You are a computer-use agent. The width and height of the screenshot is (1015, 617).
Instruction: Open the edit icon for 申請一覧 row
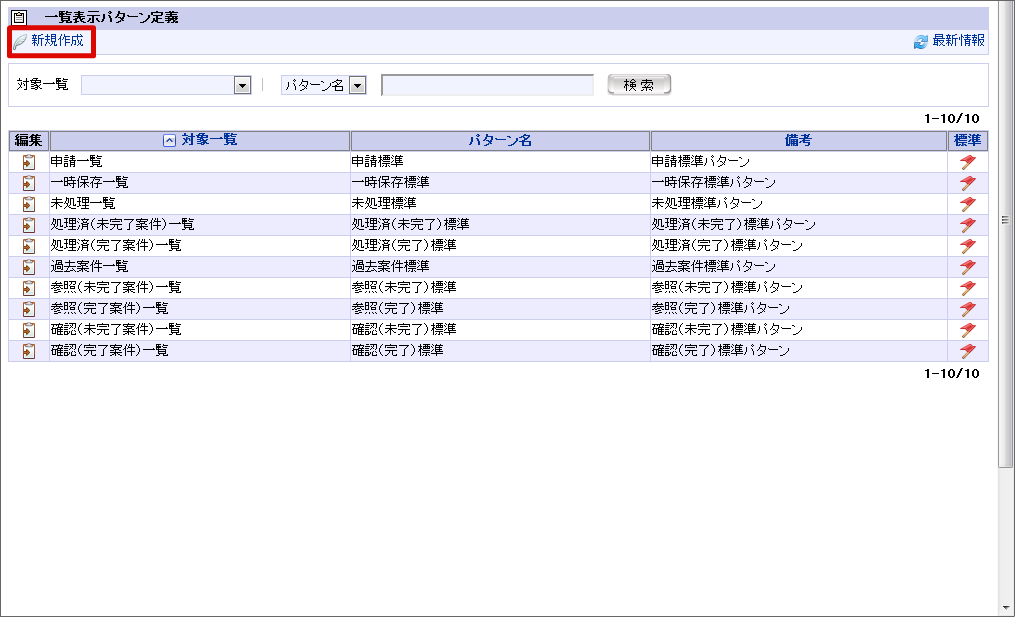pos(27,161)
